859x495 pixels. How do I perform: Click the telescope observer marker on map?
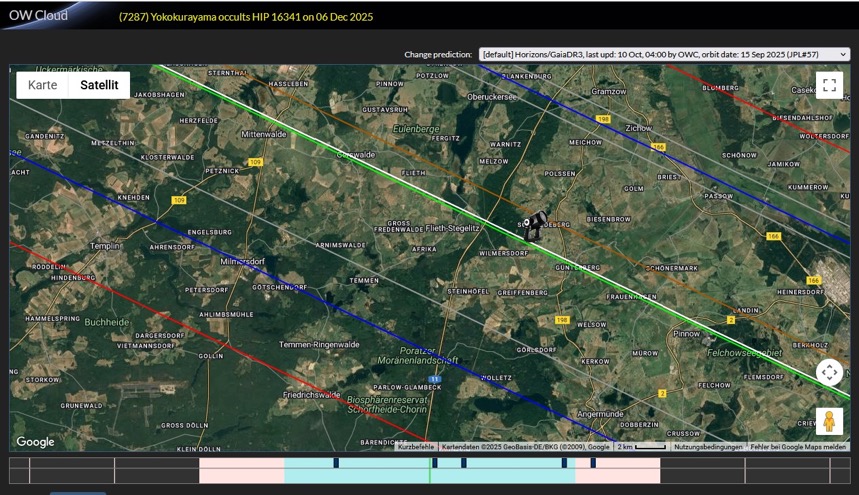tap(534, 224)
